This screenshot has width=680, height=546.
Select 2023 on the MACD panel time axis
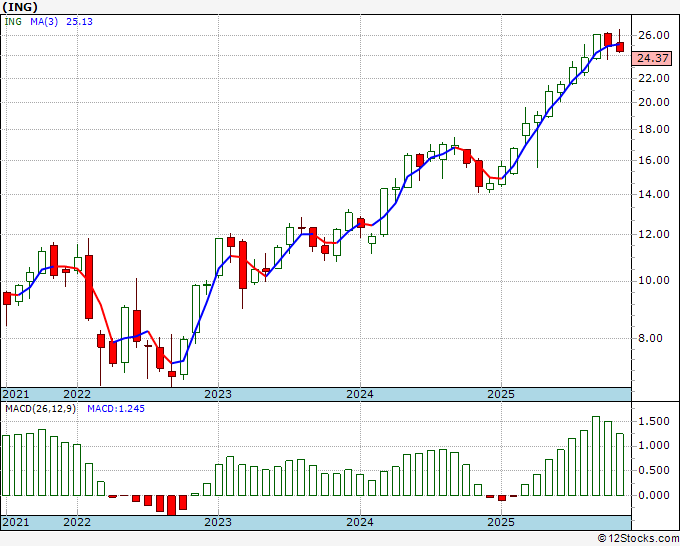pyautogui.click(x=218, y=522)
